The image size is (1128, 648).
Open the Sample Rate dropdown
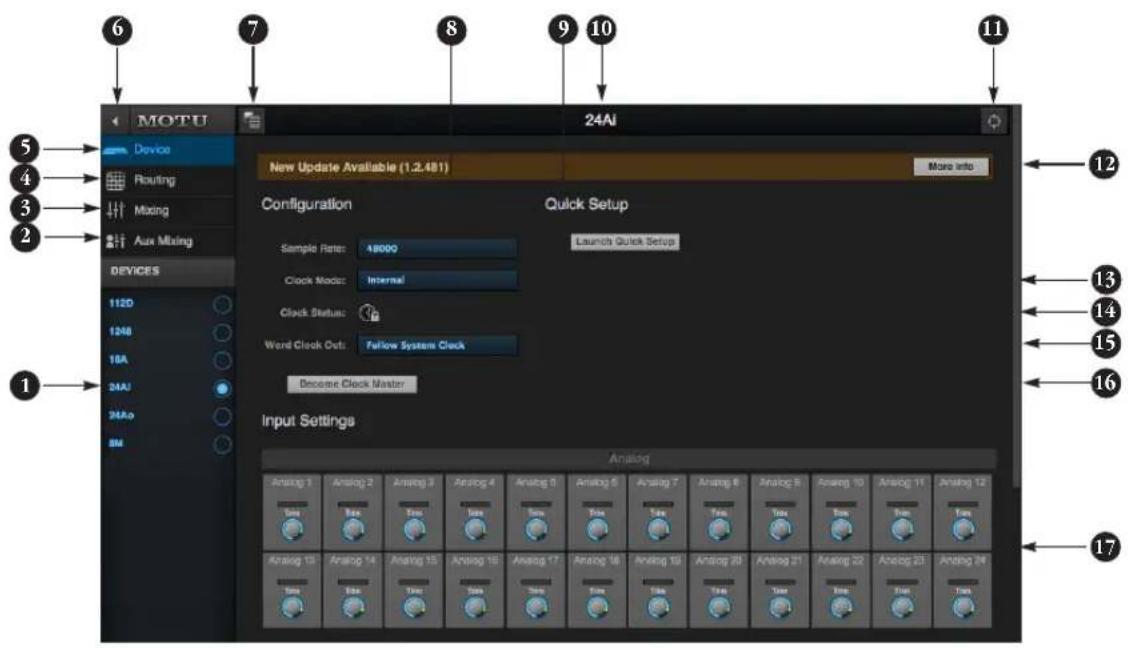(x=437, y=248)
